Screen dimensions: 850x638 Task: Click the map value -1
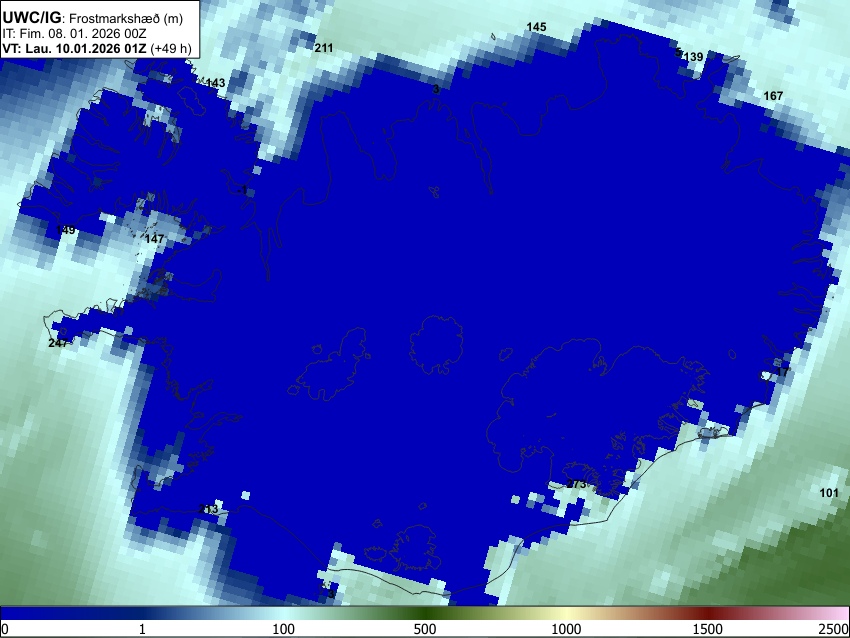click(x=243, y=190)
